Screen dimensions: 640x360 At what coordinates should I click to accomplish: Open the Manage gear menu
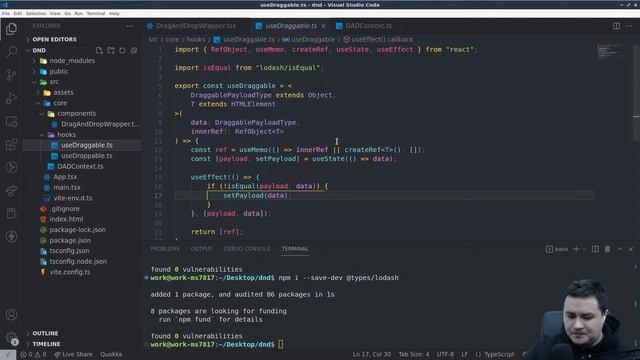coord(11,338)
